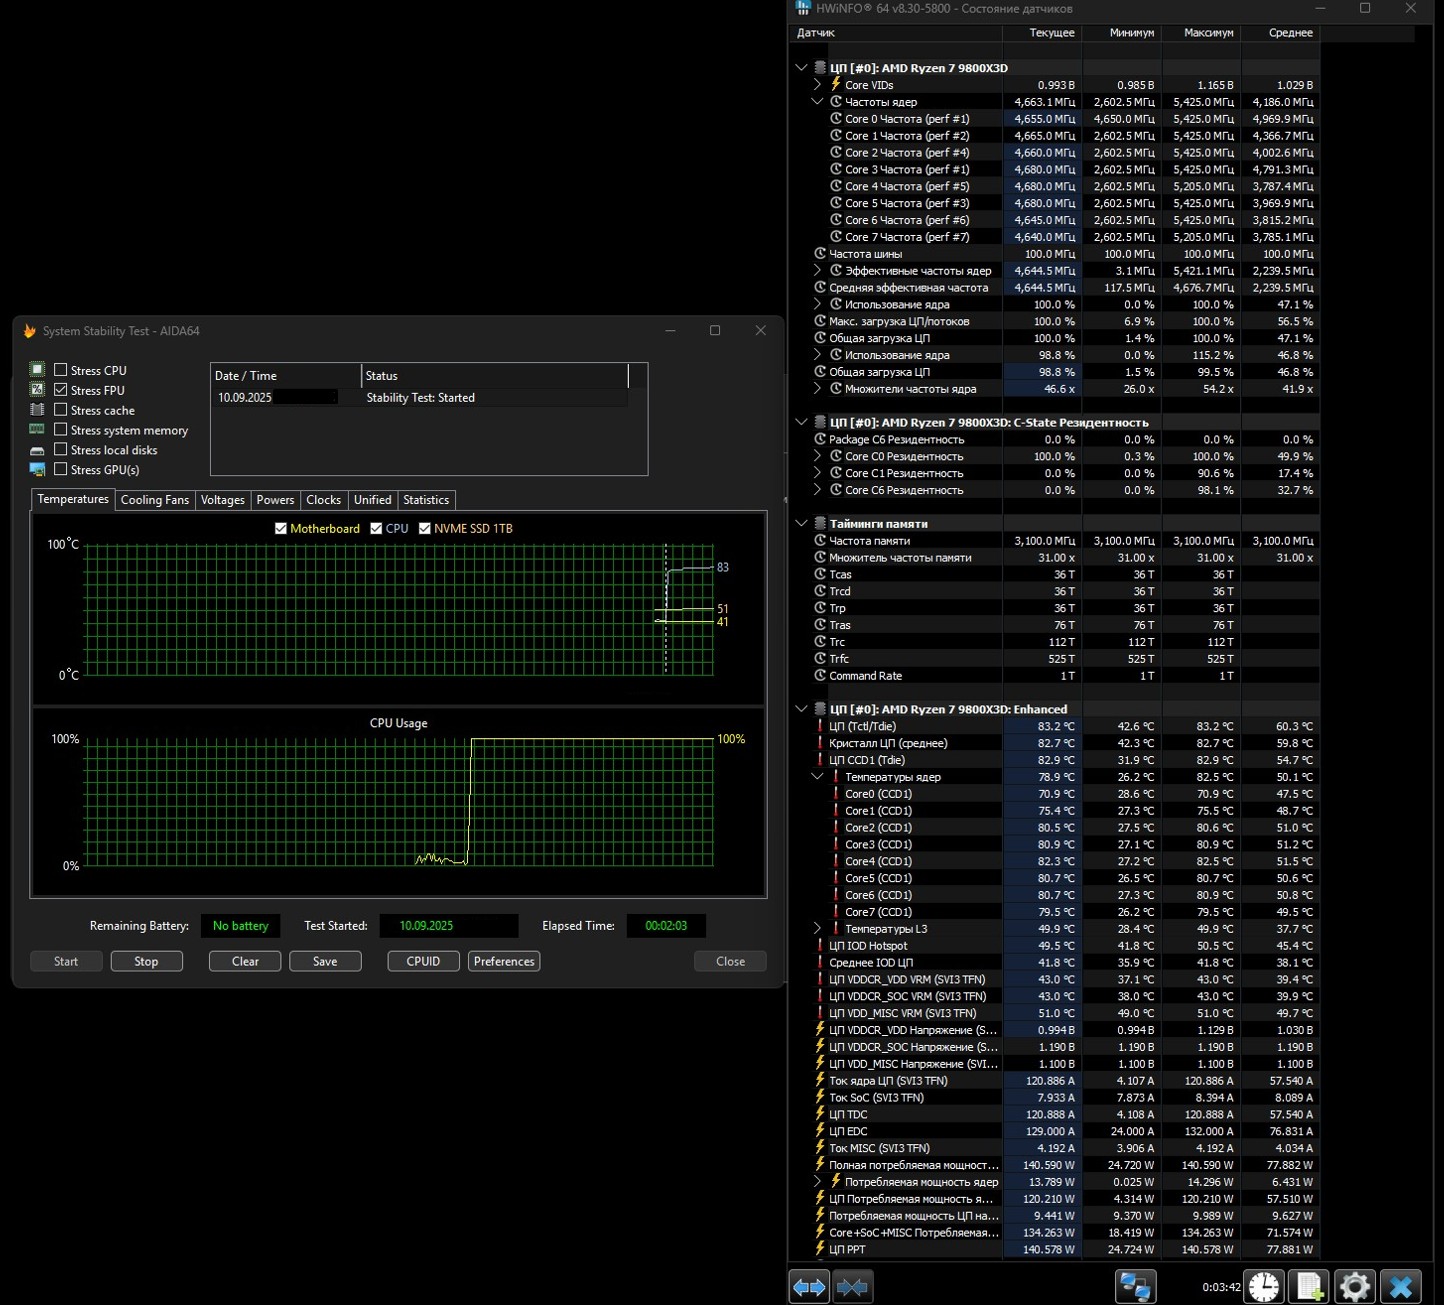Viewport: 1444px width, 1305px height.
Task: Click the Stress cache icon
Action: point(37,410)
